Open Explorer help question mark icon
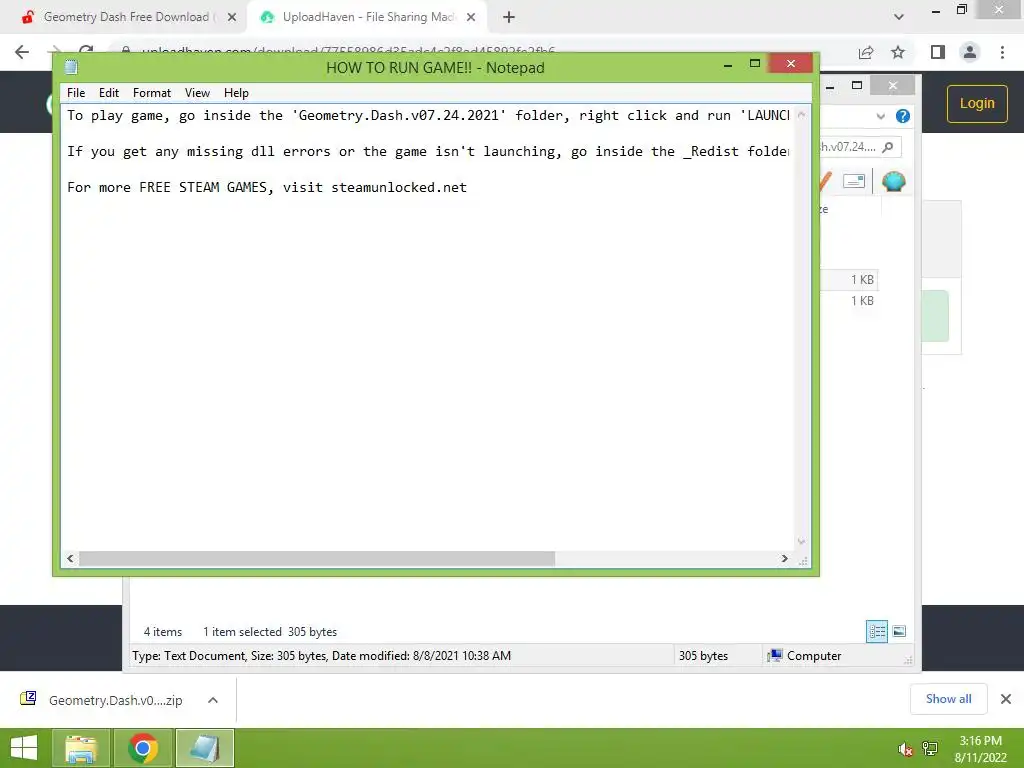Screen dimensions: 1024x768 (903, 116)
